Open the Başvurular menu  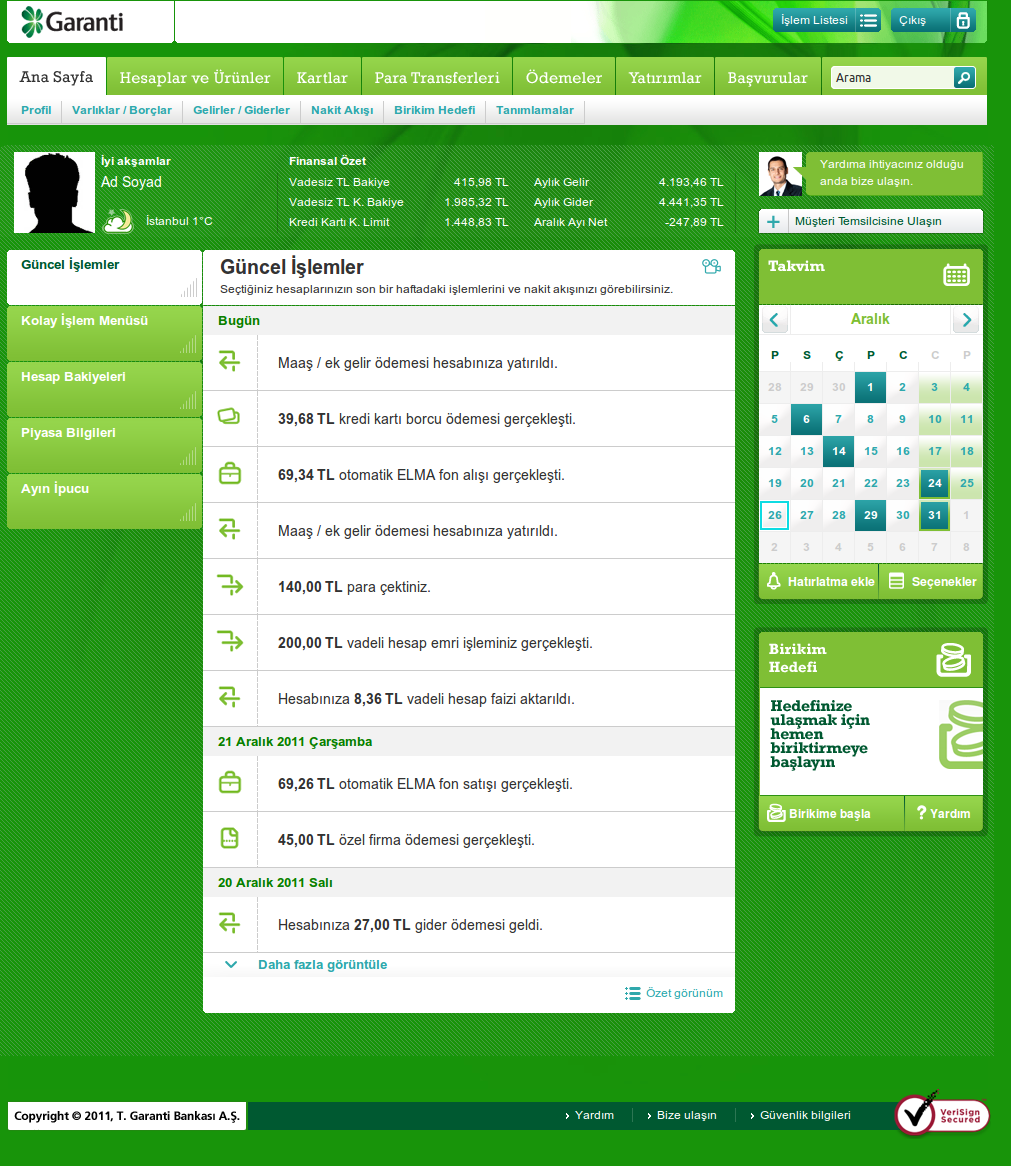pyautogui.click(x=767, y=77)
